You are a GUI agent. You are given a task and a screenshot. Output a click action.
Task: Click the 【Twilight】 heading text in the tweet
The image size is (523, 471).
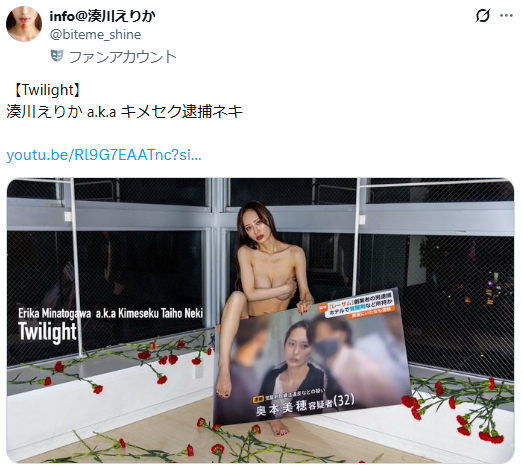[46, 90]
